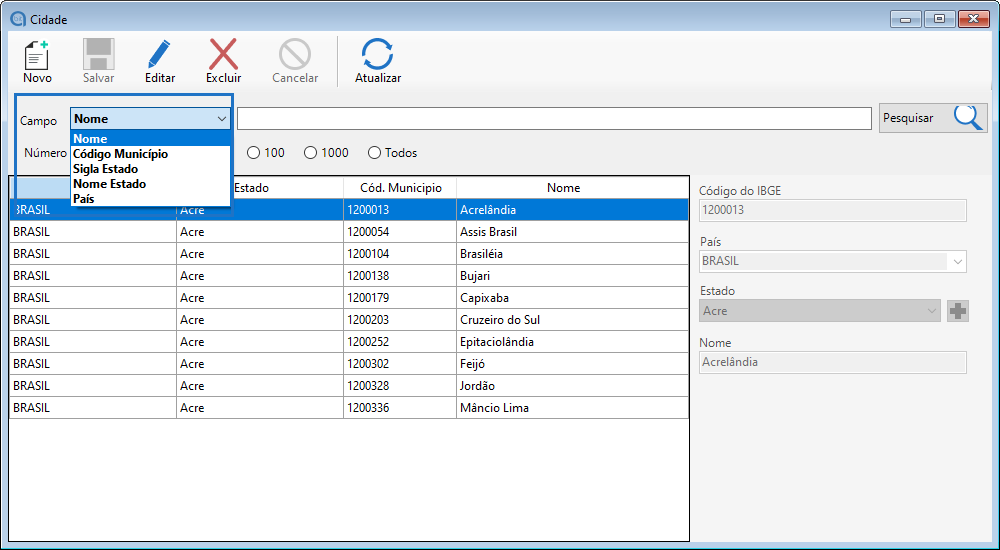This screenshot has height=550, width=1000.
Task: Click the plus icon beside Estado
Action: 958,311
